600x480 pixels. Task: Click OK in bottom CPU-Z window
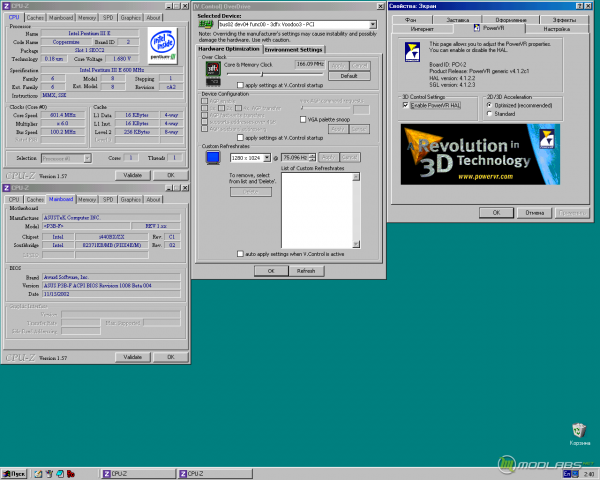[171, 357]
